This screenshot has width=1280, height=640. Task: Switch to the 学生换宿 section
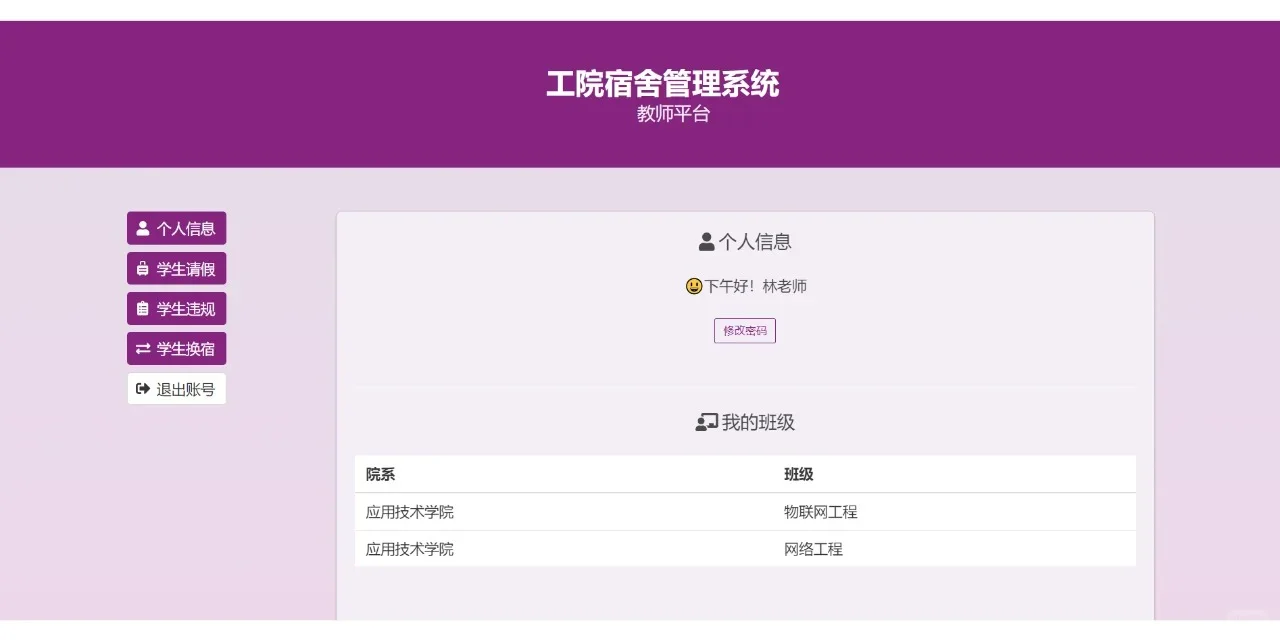(x=176, y=348)
